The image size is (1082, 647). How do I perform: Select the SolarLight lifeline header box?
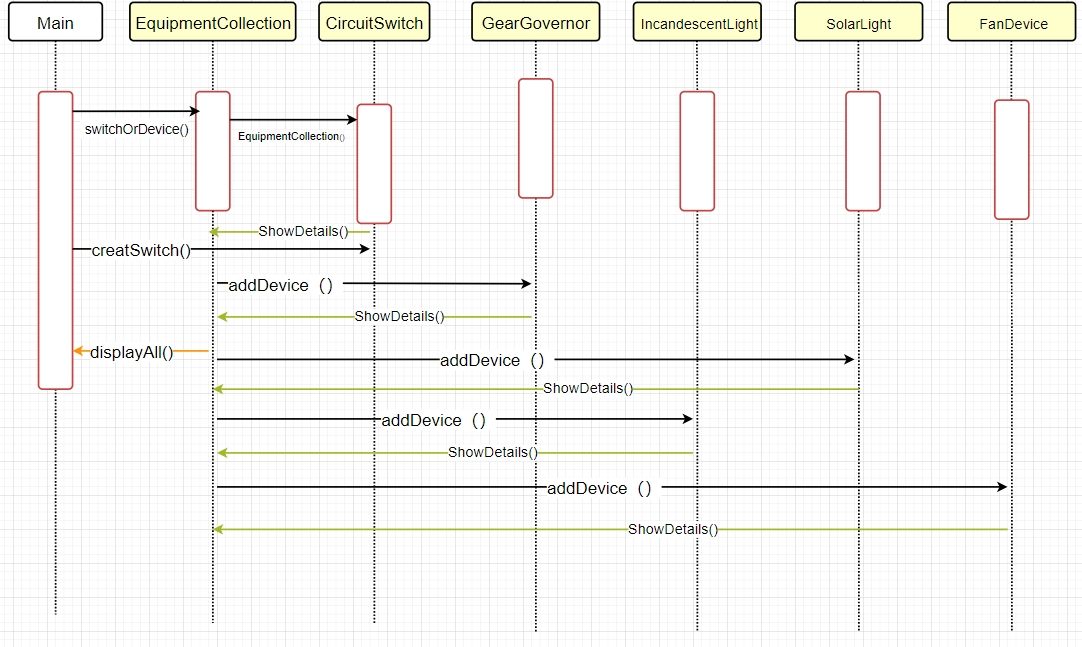(858, 22)
